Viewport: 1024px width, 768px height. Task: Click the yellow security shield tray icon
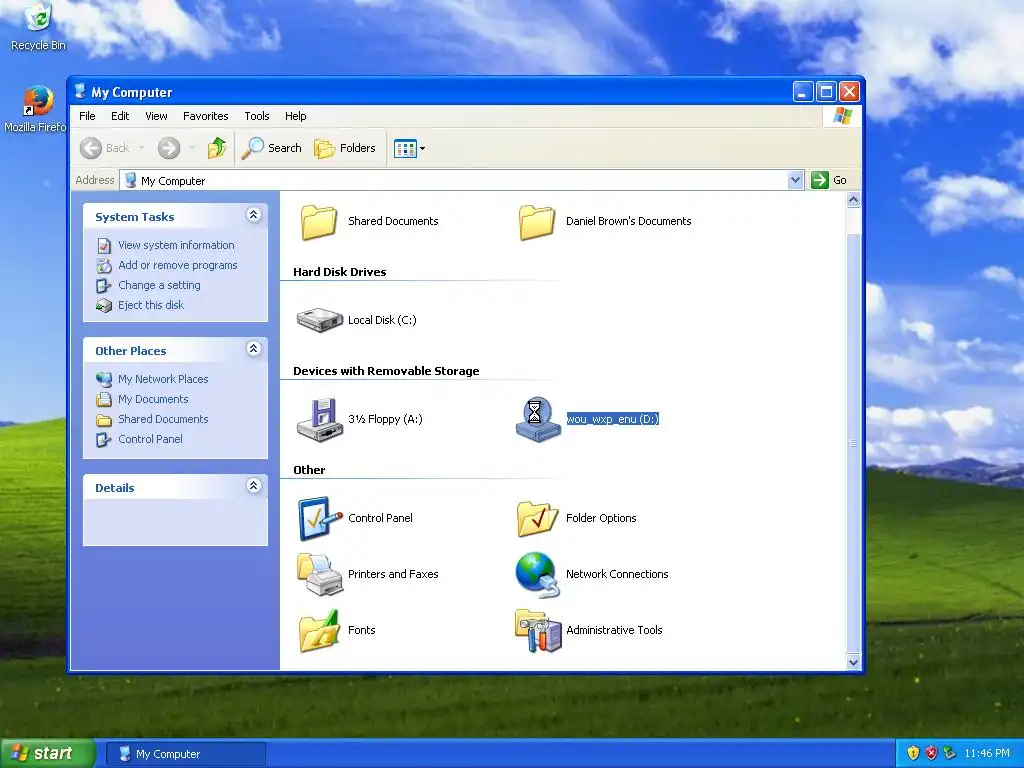[x=913, y=754]
